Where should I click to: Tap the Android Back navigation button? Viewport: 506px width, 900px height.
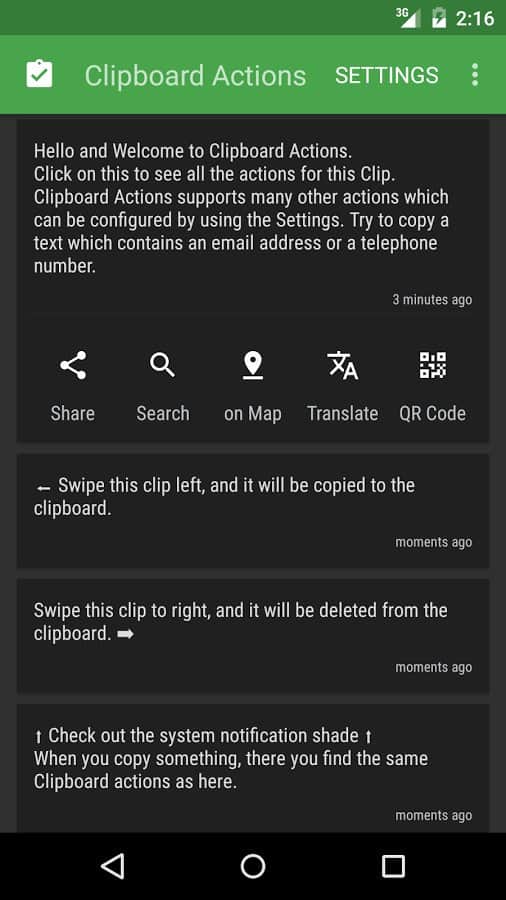pos(112,866)
